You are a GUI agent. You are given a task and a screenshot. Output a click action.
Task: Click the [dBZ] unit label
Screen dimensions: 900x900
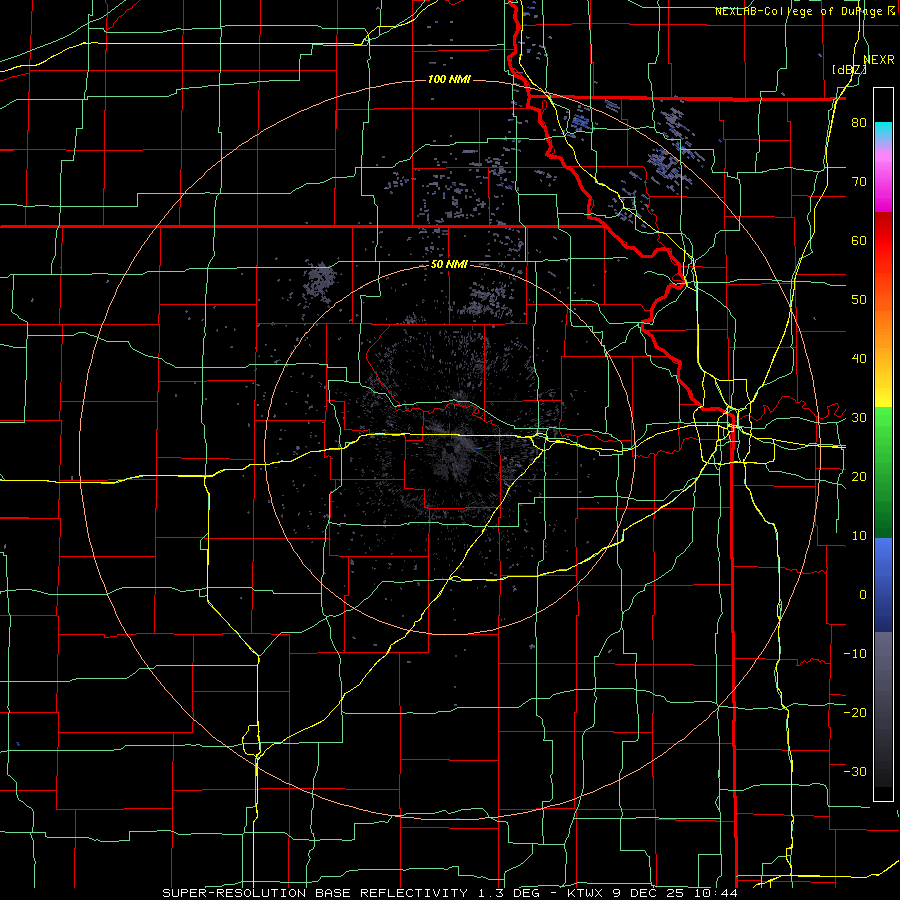849,69
